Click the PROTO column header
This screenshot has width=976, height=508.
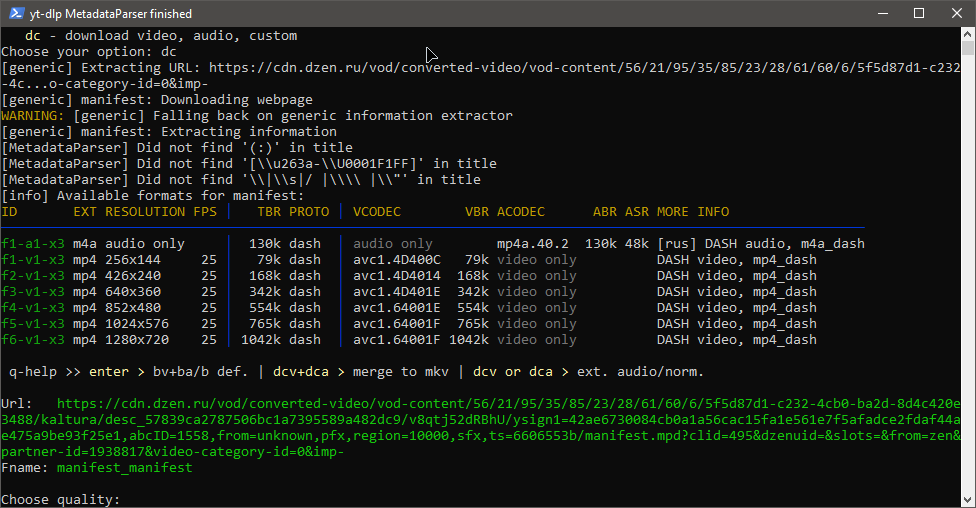(x=309, y=212)
